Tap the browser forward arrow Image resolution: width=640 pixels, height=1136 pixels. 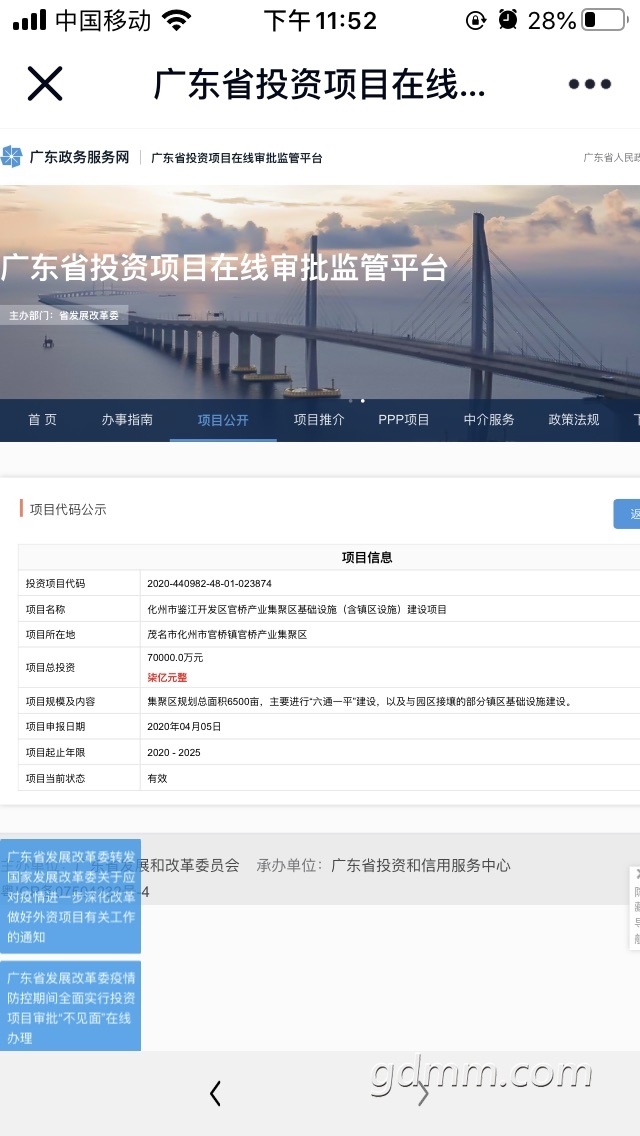423,1093
